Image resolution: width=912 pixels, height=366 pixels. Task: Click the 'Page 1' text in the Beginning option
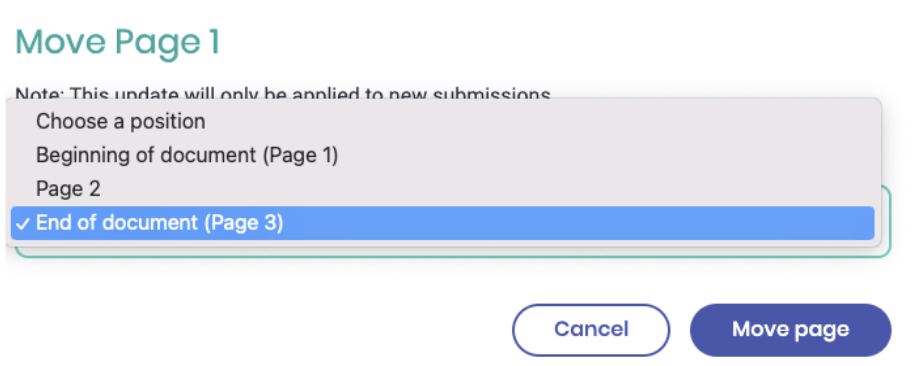pos(300,155)
